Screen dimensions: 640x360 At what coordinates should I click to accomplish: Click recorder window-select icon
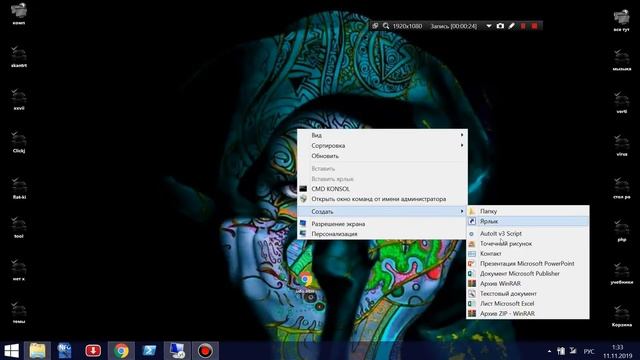click(375, 26)
